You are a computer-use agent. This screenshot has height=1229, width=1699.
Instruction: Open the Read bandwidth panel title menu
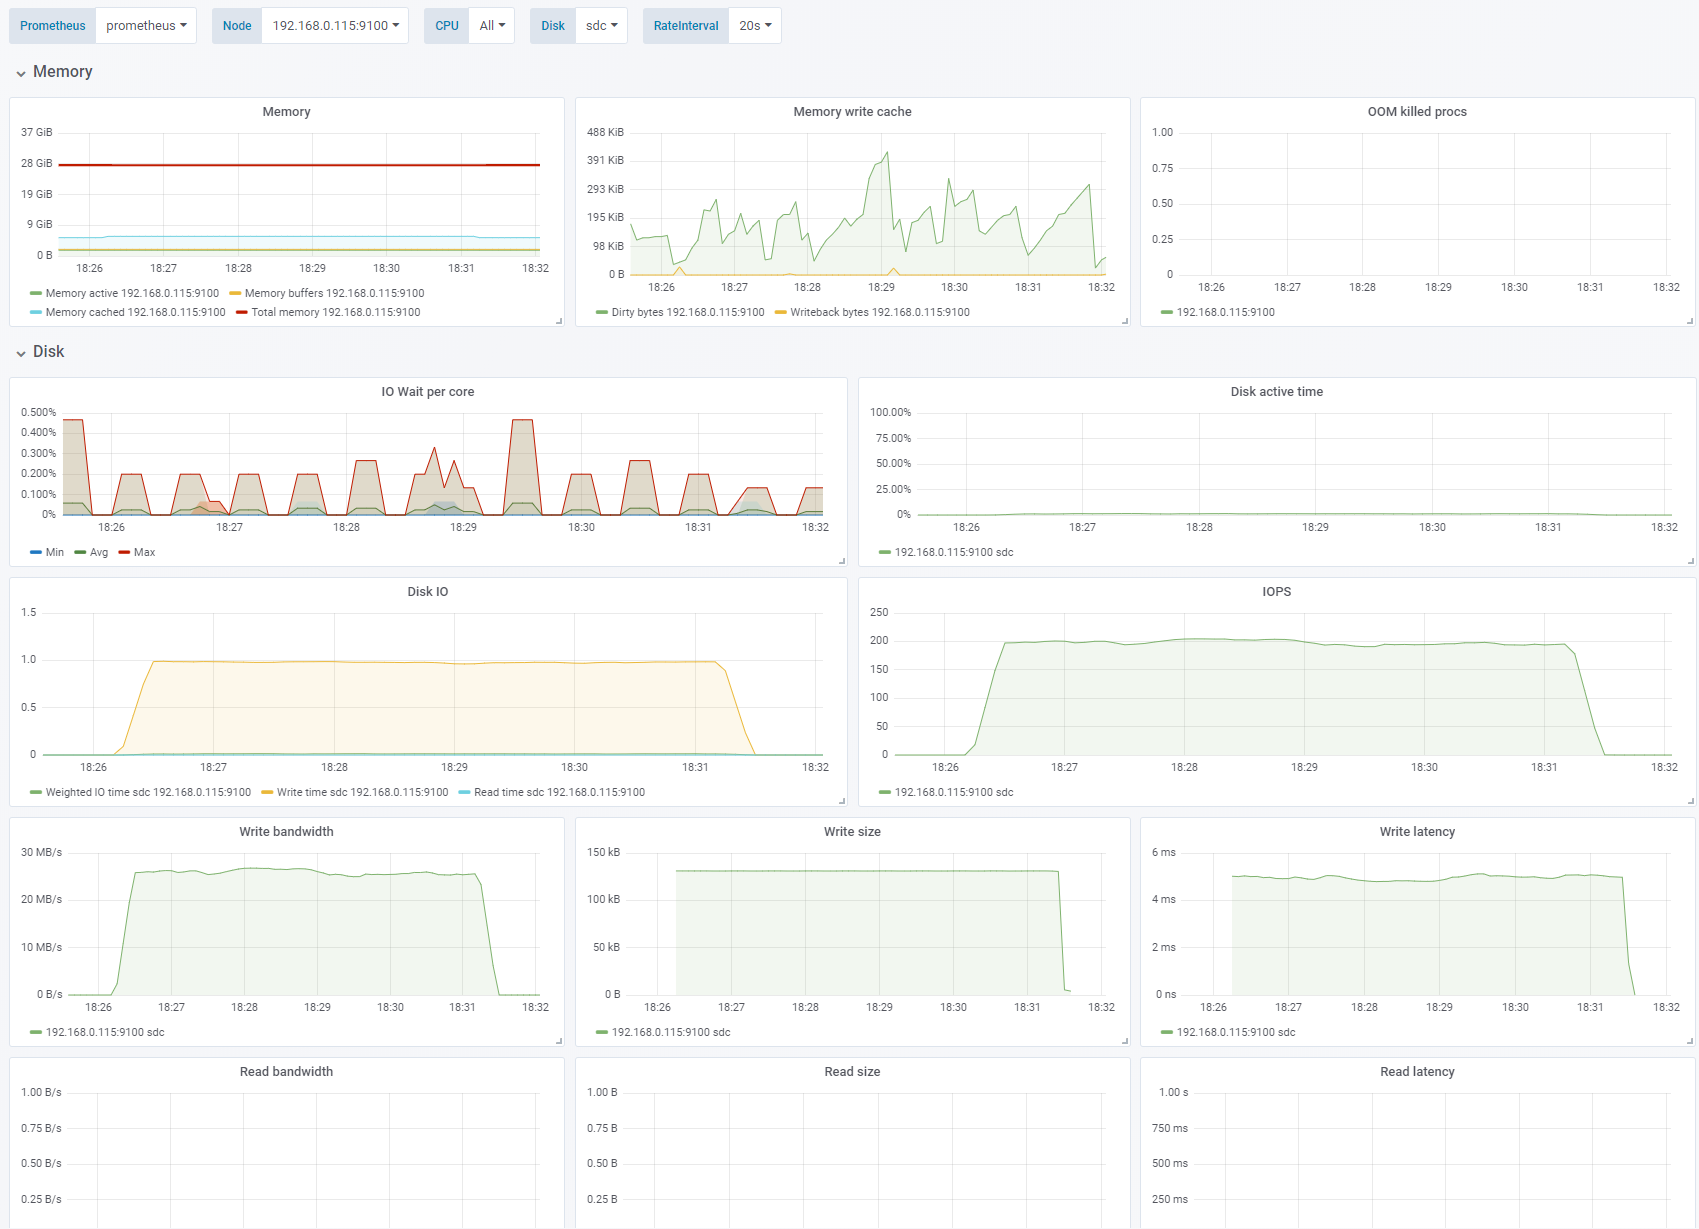tap(286, 1072)
